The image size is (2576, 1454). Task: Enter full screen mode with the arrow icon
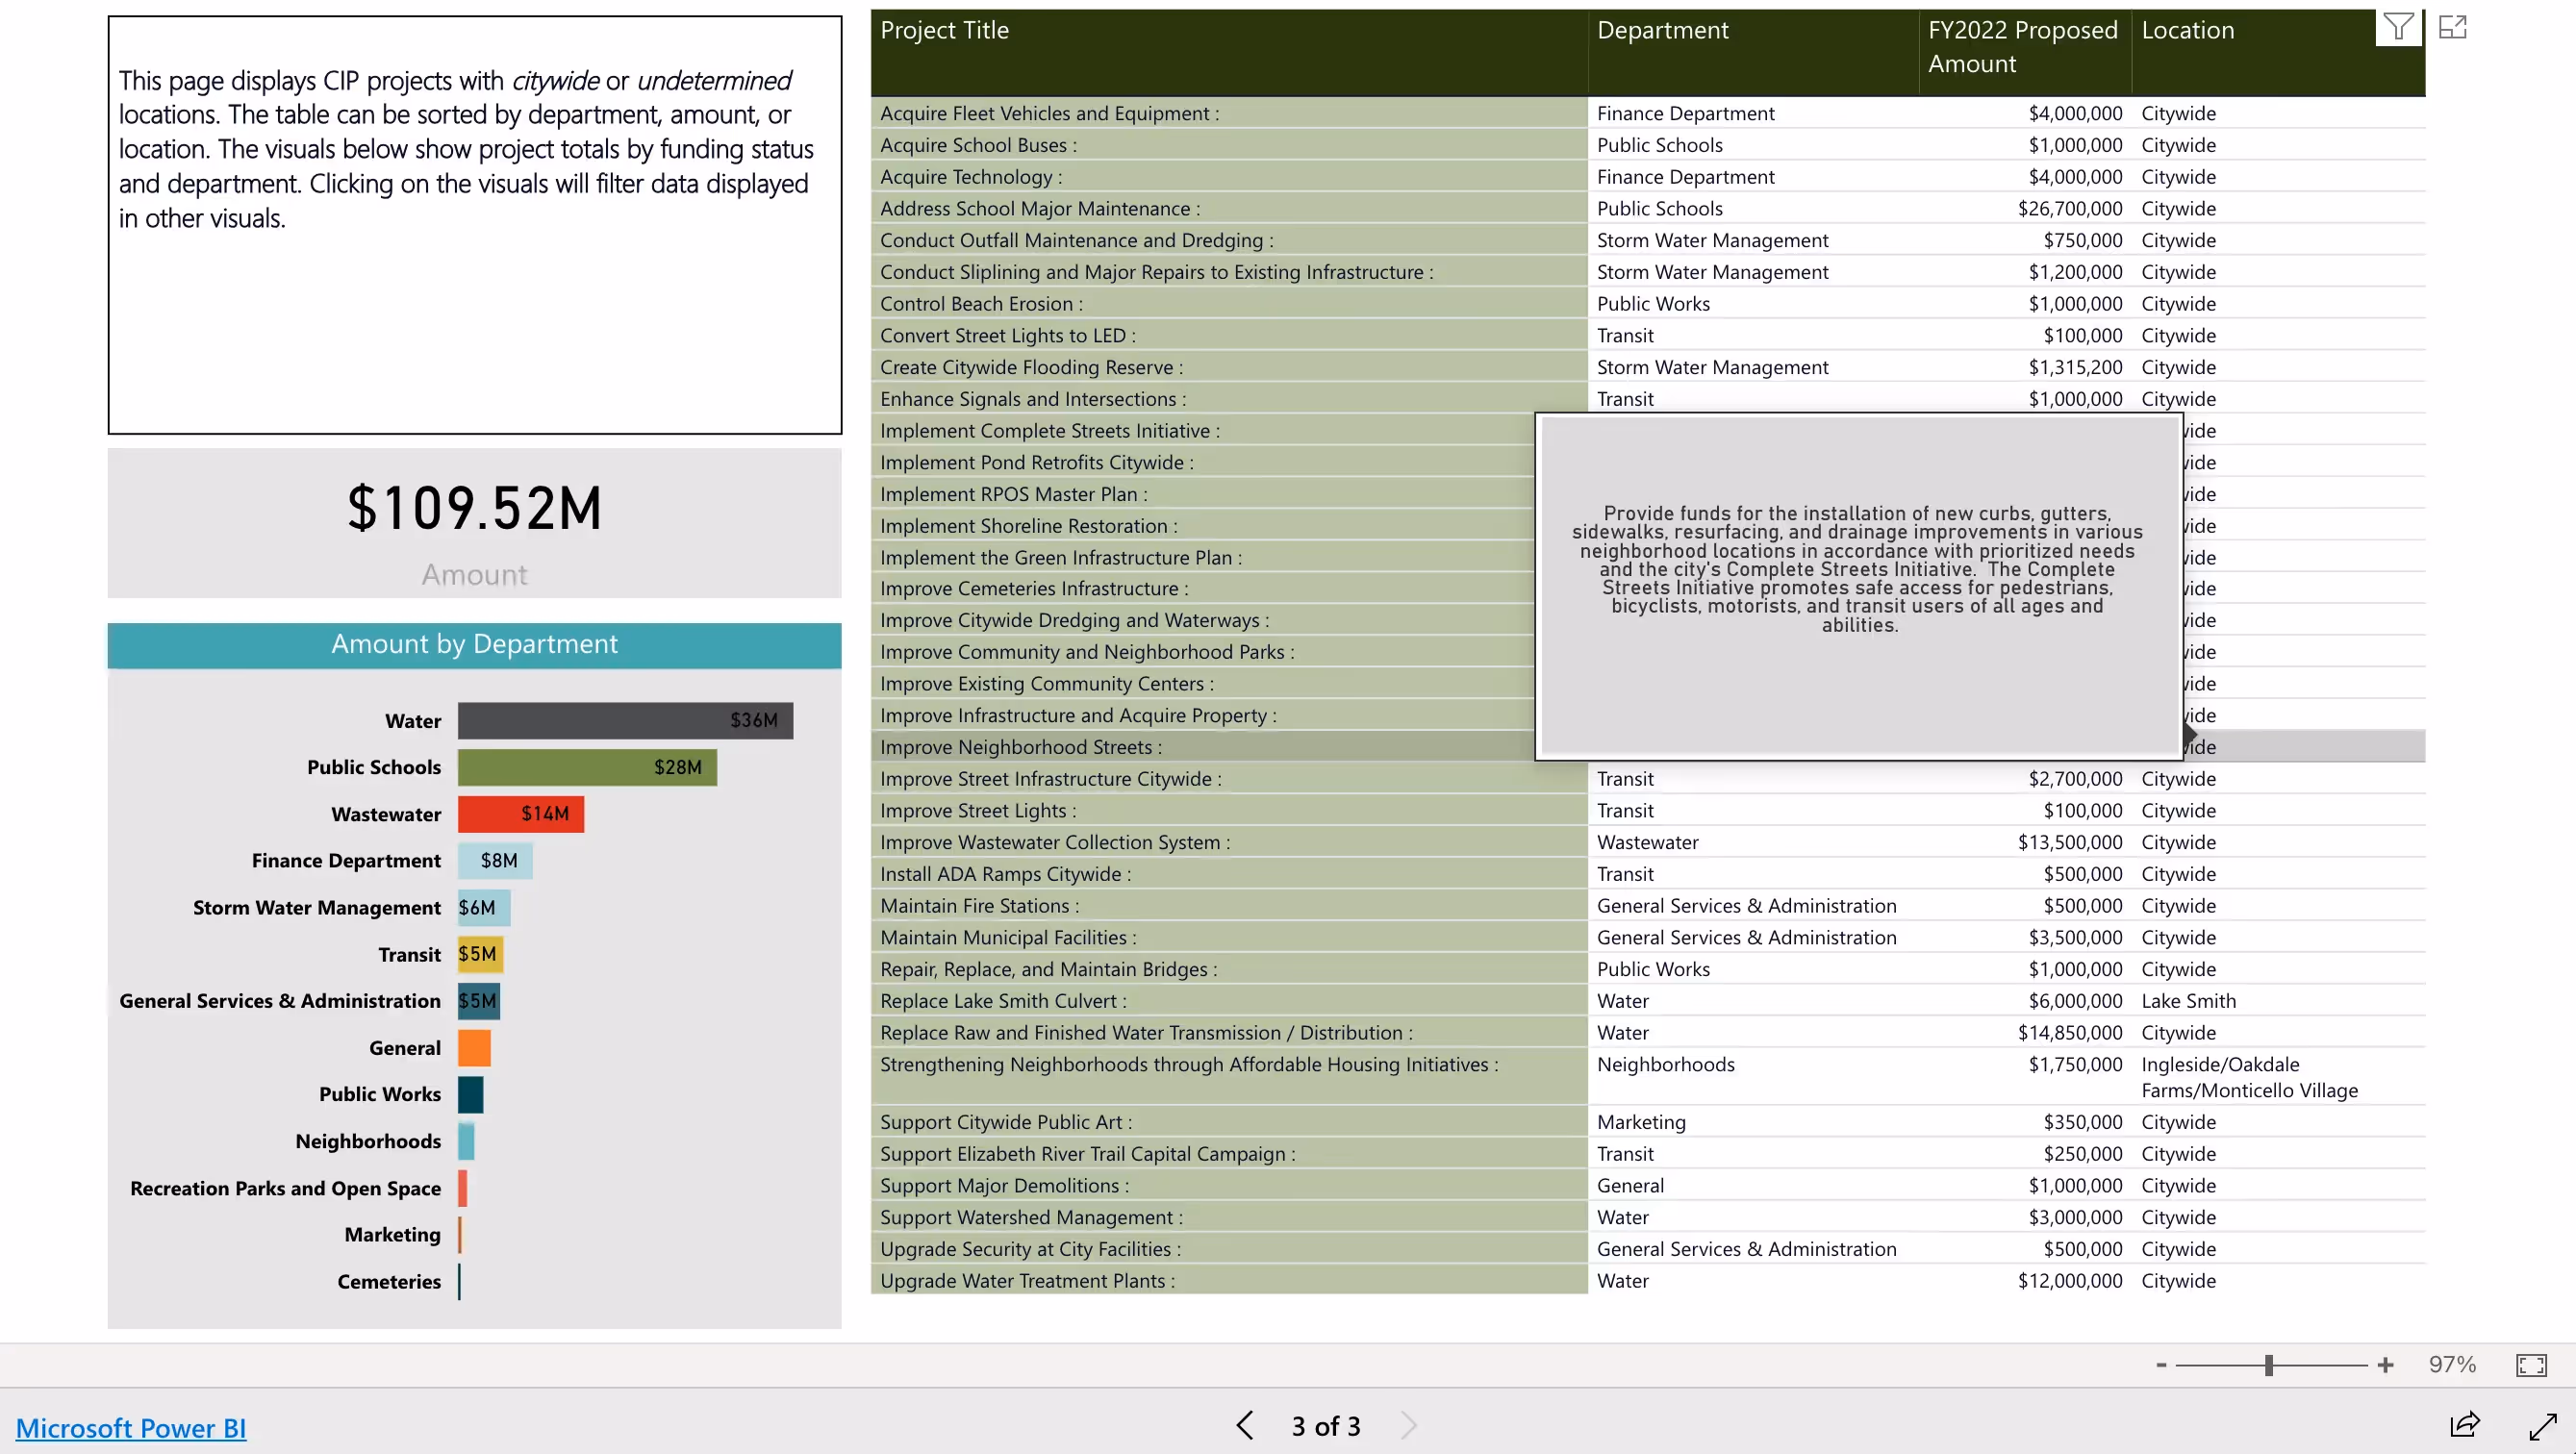[2543, 1425]
